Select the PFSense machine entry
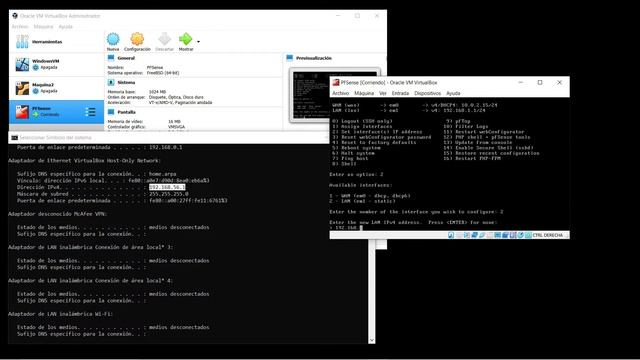Viewport: 640px width, 360px height. click(56, 111)
